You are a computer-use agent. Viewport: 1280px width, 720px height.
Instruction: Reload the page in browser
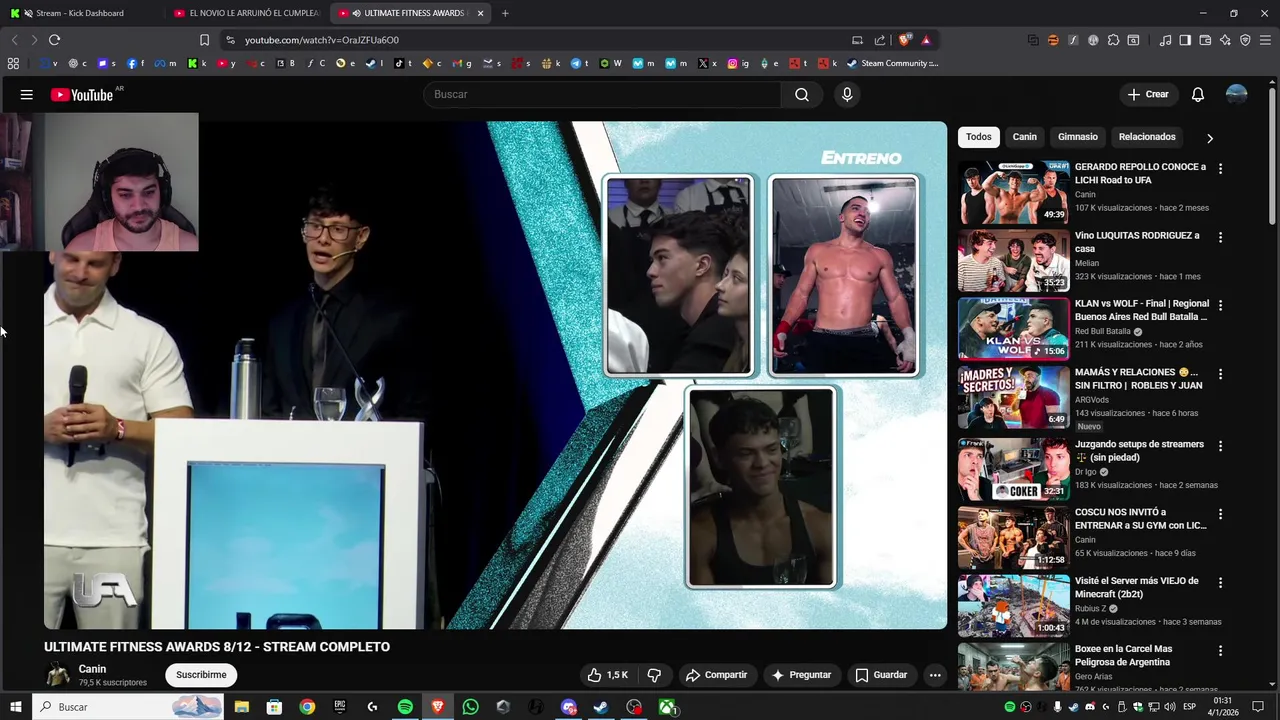[54, 40]
